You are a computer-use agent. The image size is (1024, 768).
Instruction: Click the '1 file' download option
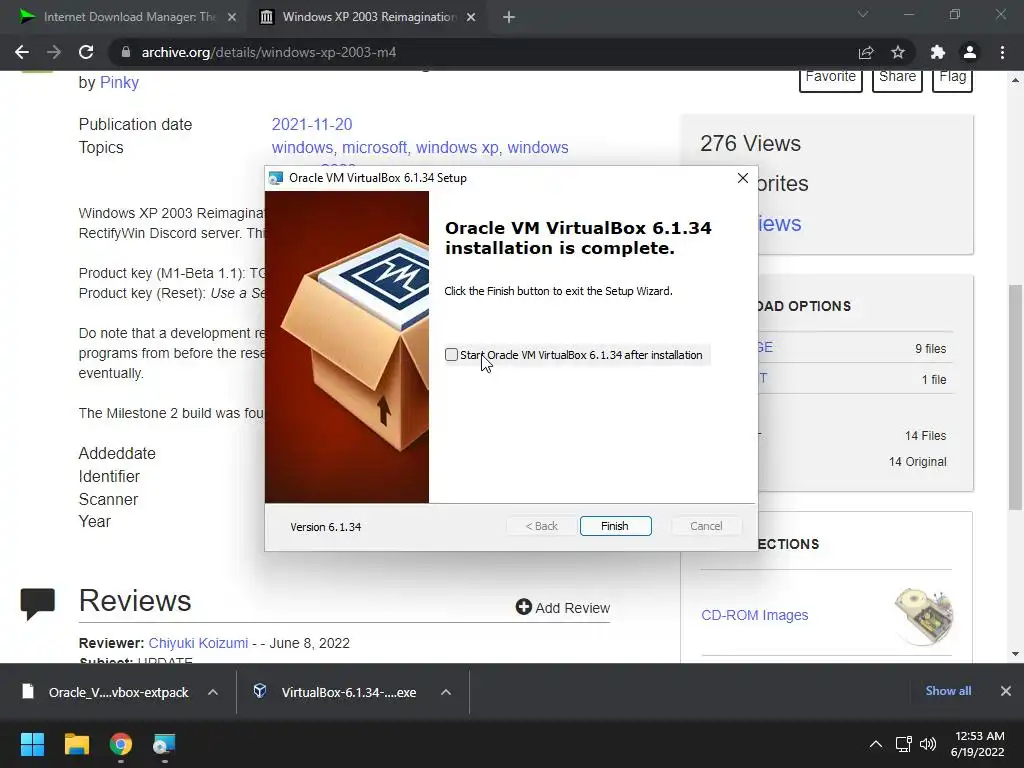(933, 379)
